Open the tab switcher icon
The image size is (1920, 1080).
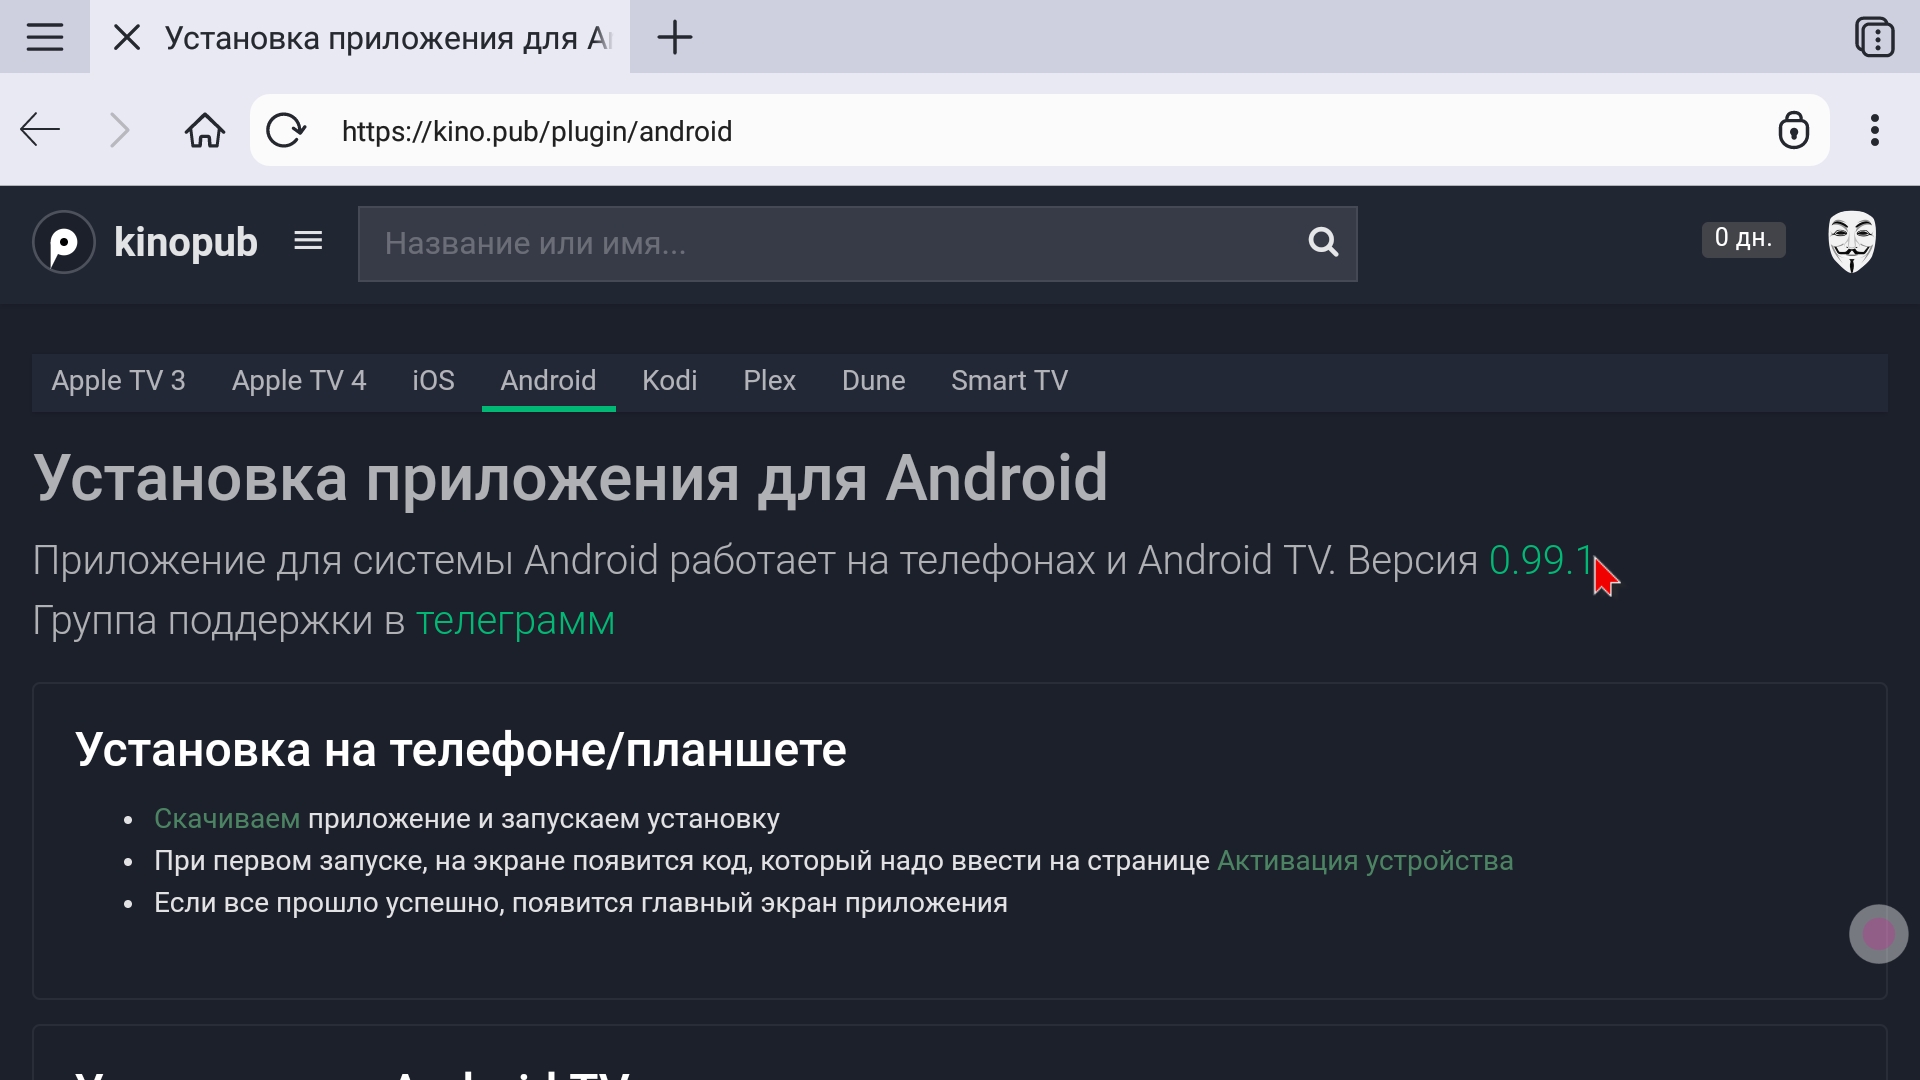(1874, 37)
